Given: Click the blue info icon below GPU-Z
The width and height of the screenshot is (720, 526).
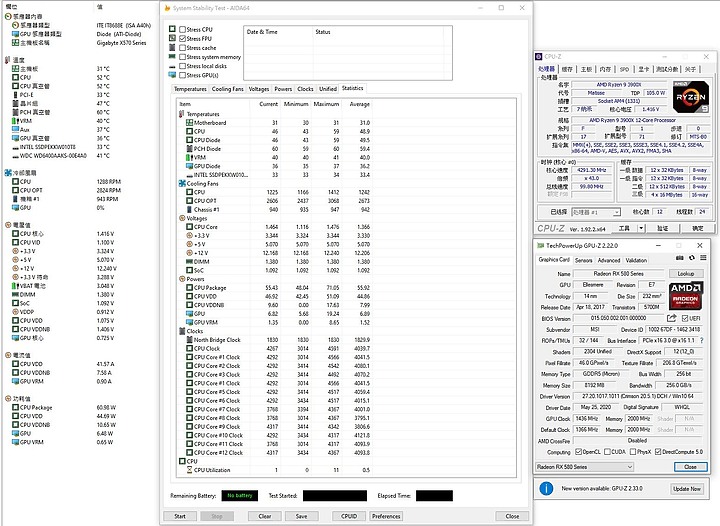Looking at the screenshot, I should coord(546,488).
